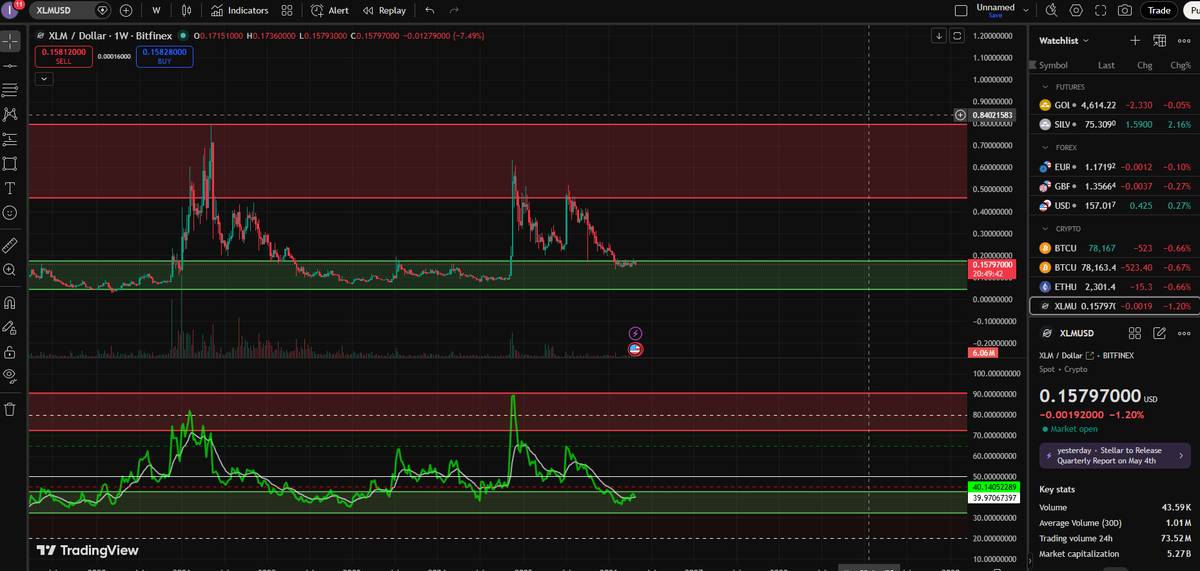Click the Trade button

[x=1159, y=10]
